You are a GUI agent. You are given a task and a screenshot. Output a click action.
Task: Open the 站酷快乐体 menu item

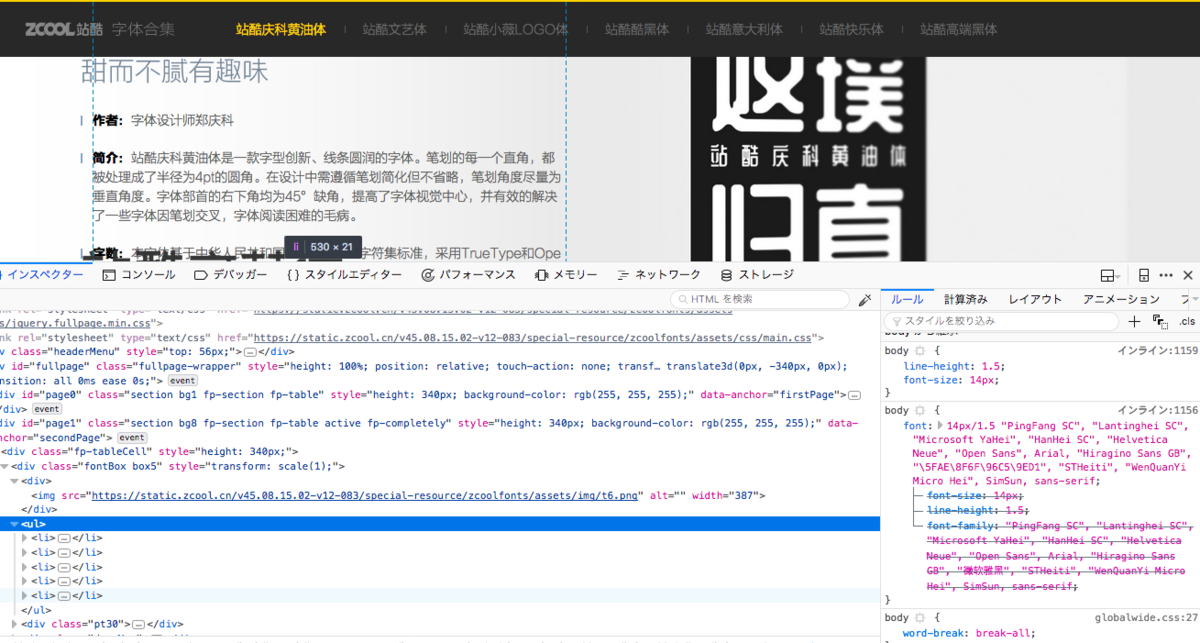pyautogui.click(x=851, y=29)
